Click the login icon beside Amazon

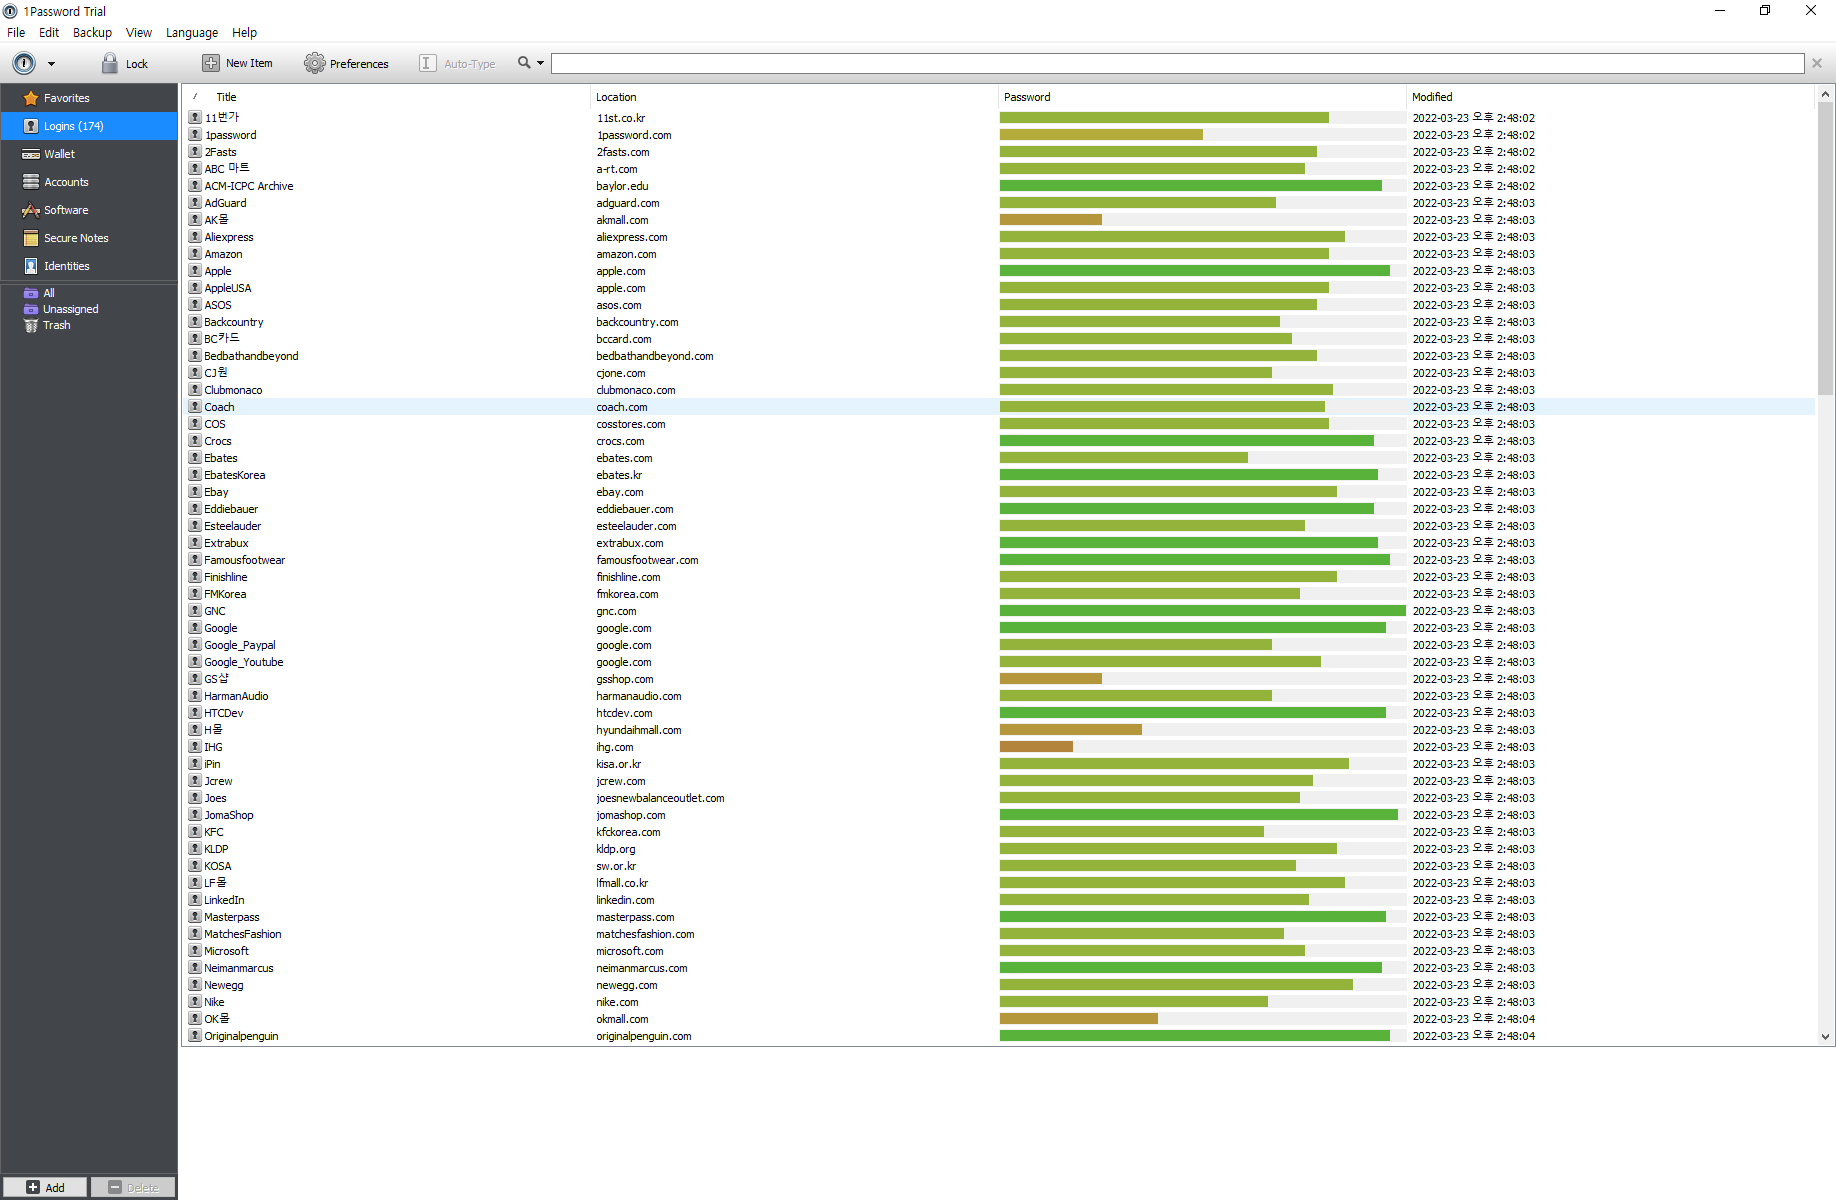coord(195,254)
